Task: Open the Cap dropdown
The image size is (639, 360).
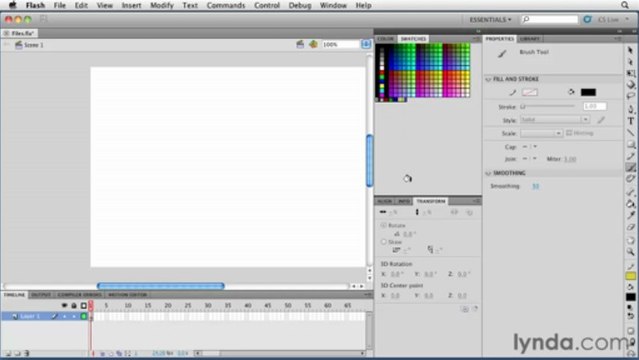Action: pos(530,147)
